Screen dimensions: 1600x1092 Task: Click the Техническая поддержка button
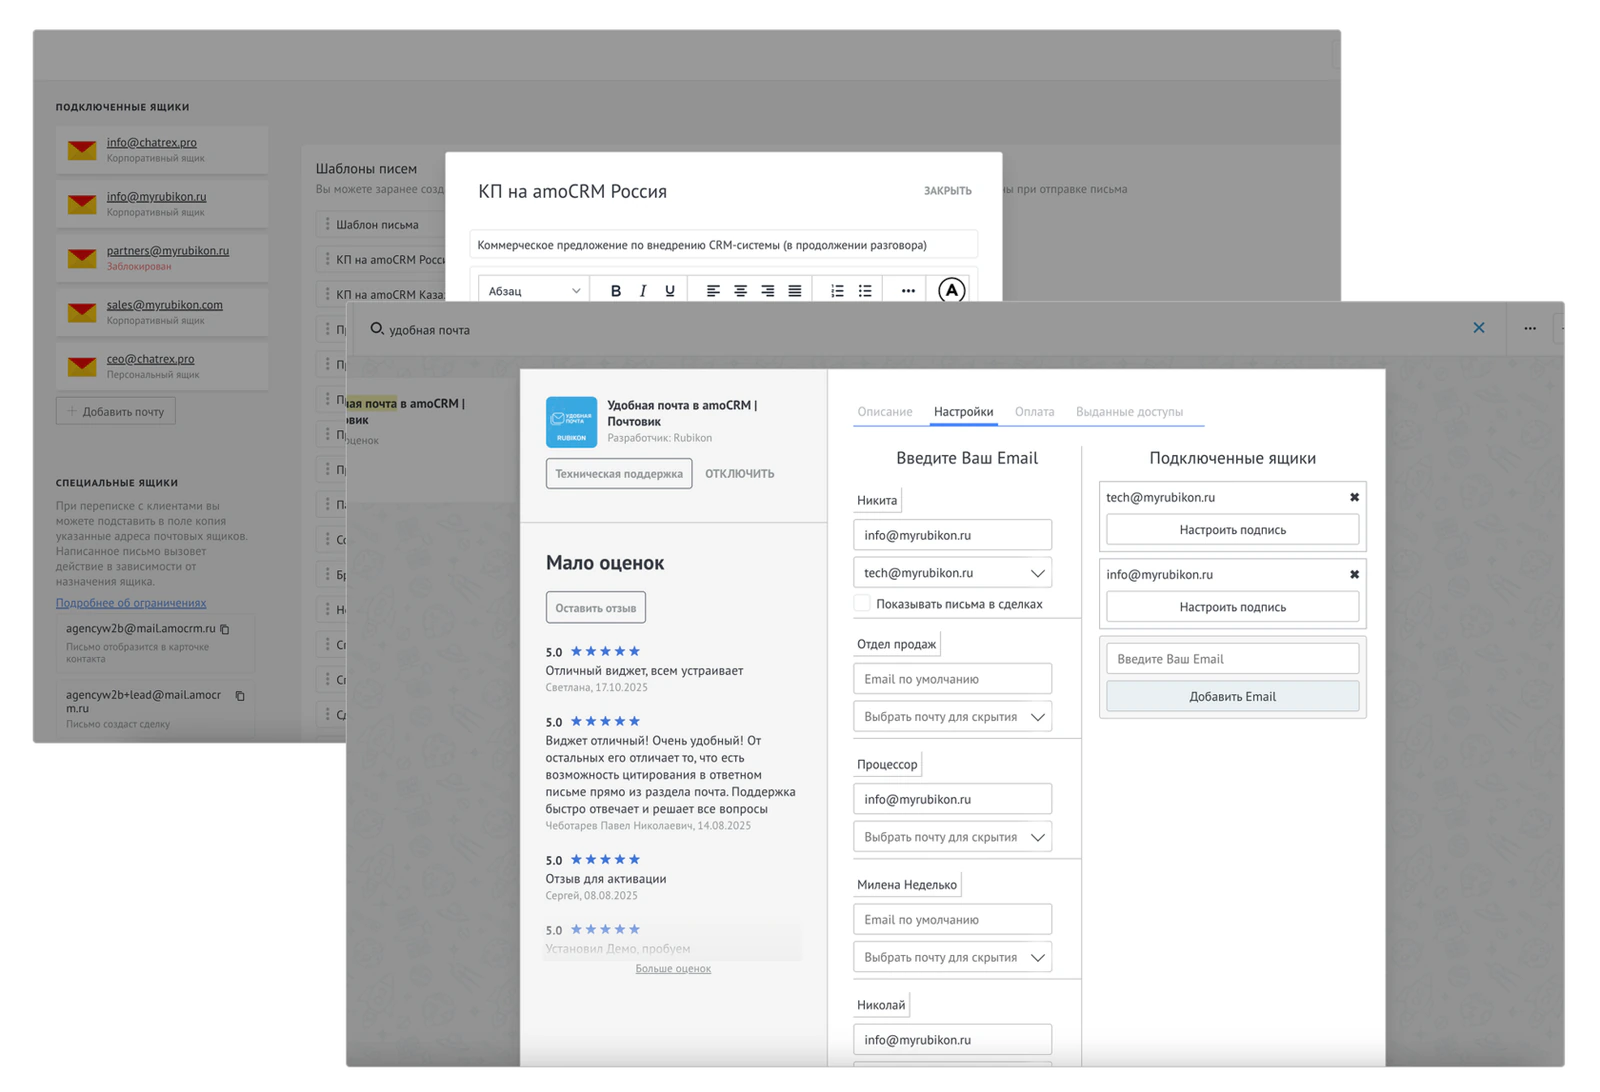click(x=619, y=474)
